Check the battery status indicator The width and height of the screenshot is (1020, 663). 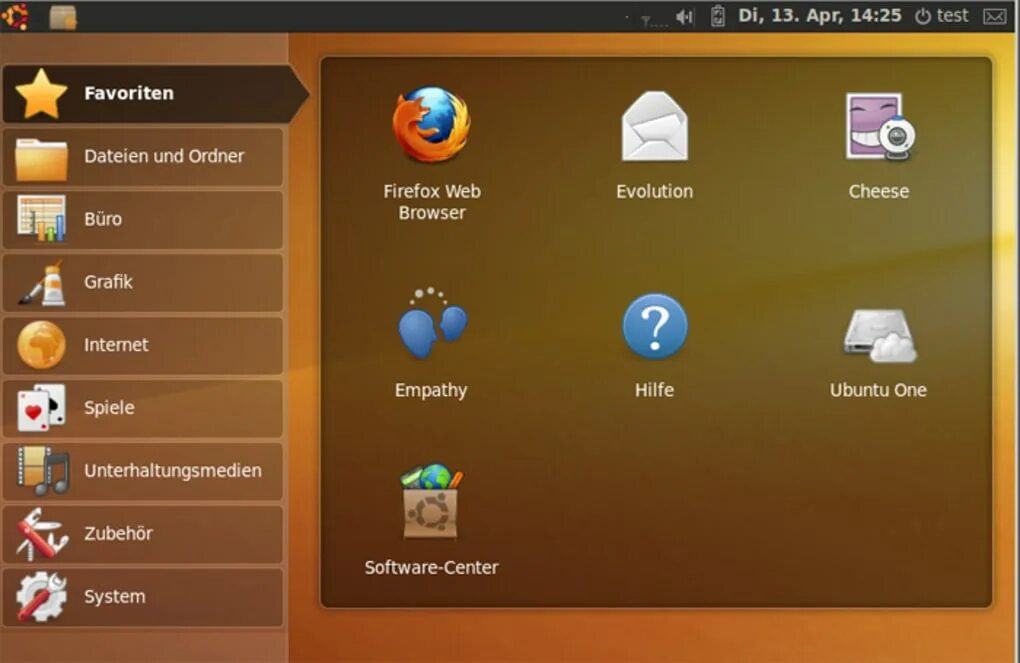coord(718,16)
